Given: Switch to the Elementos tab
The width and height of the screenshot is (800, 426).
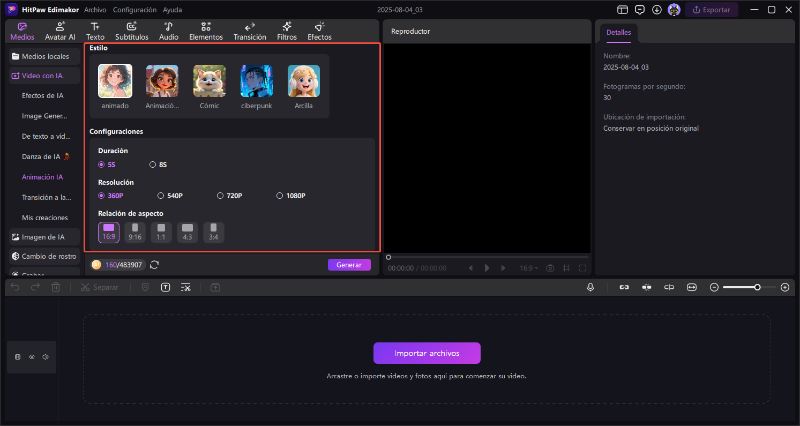Looking at the screenshot, I should click(206, 31).
